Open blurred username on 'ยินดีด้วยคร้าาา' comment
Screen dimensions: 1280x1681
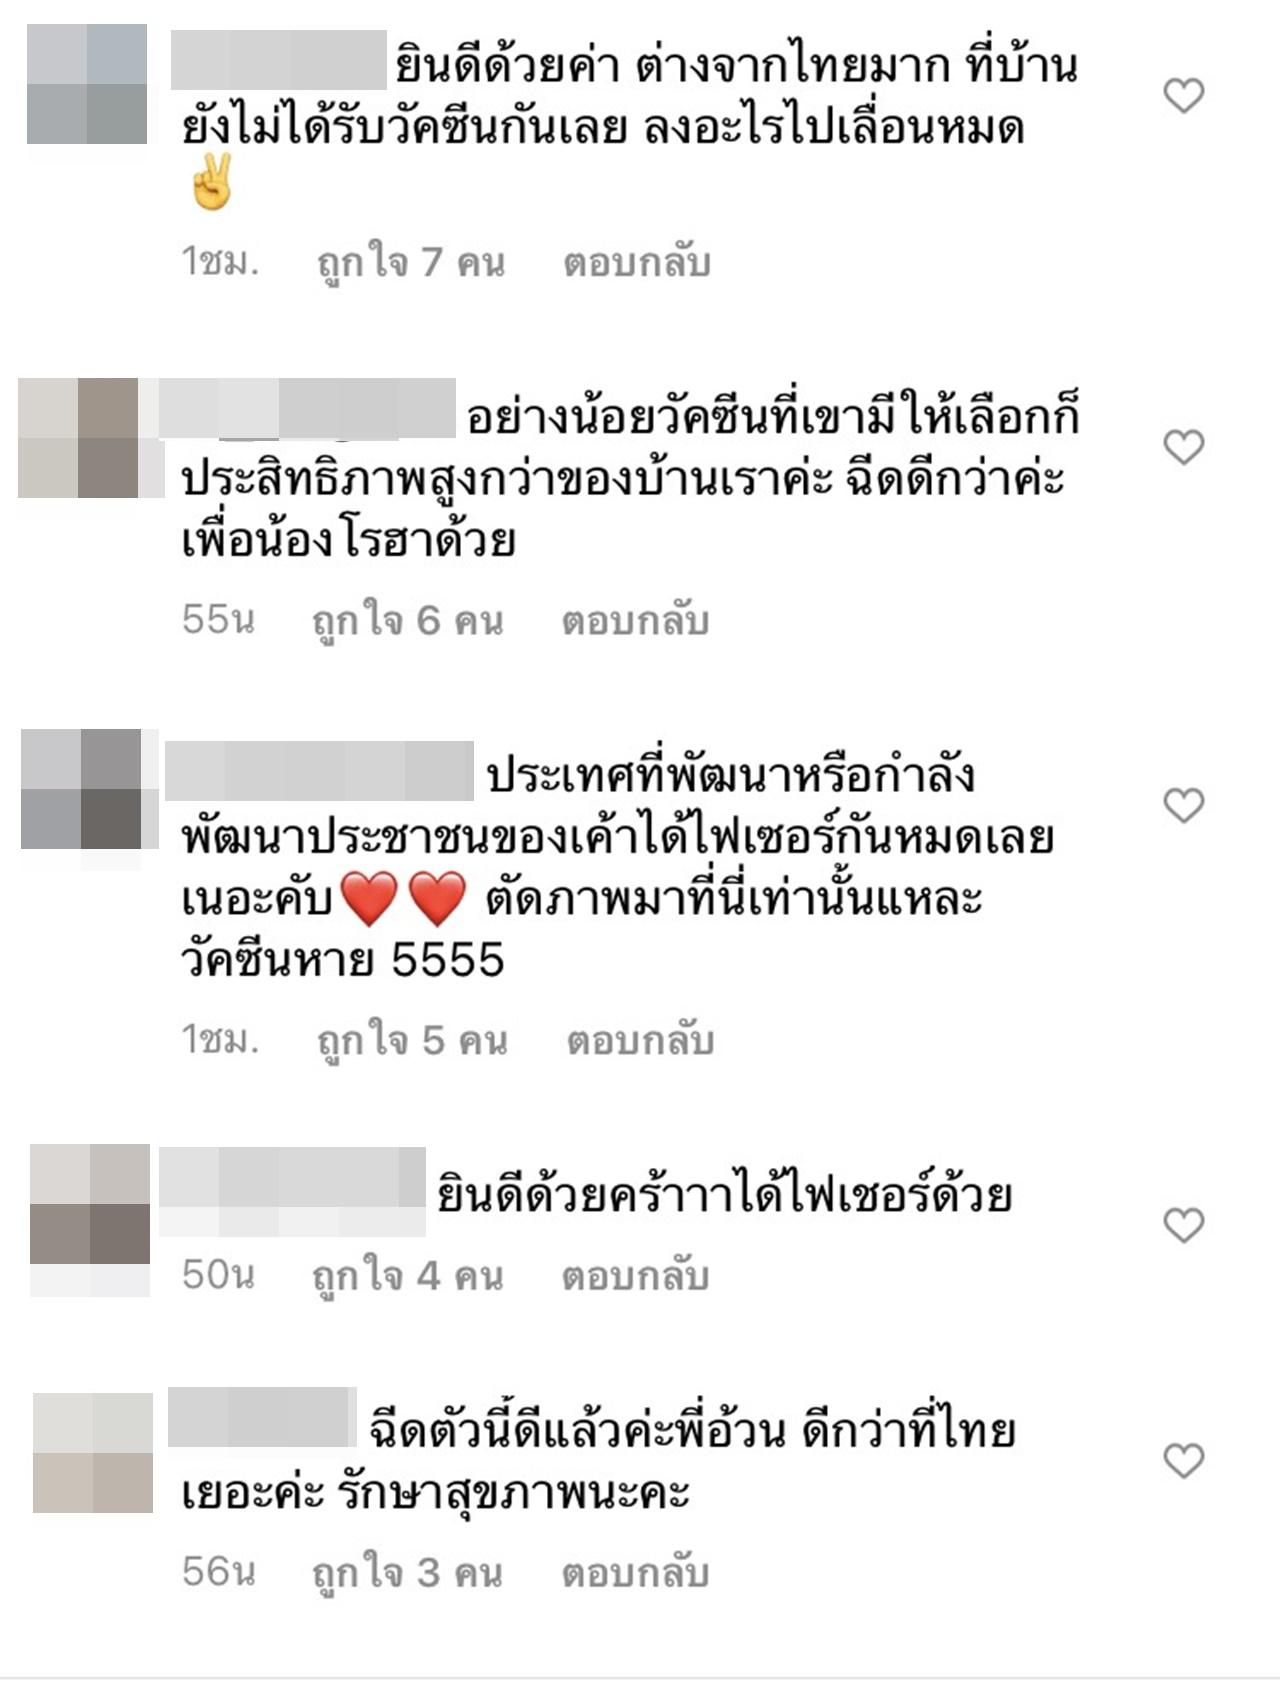293,1191
